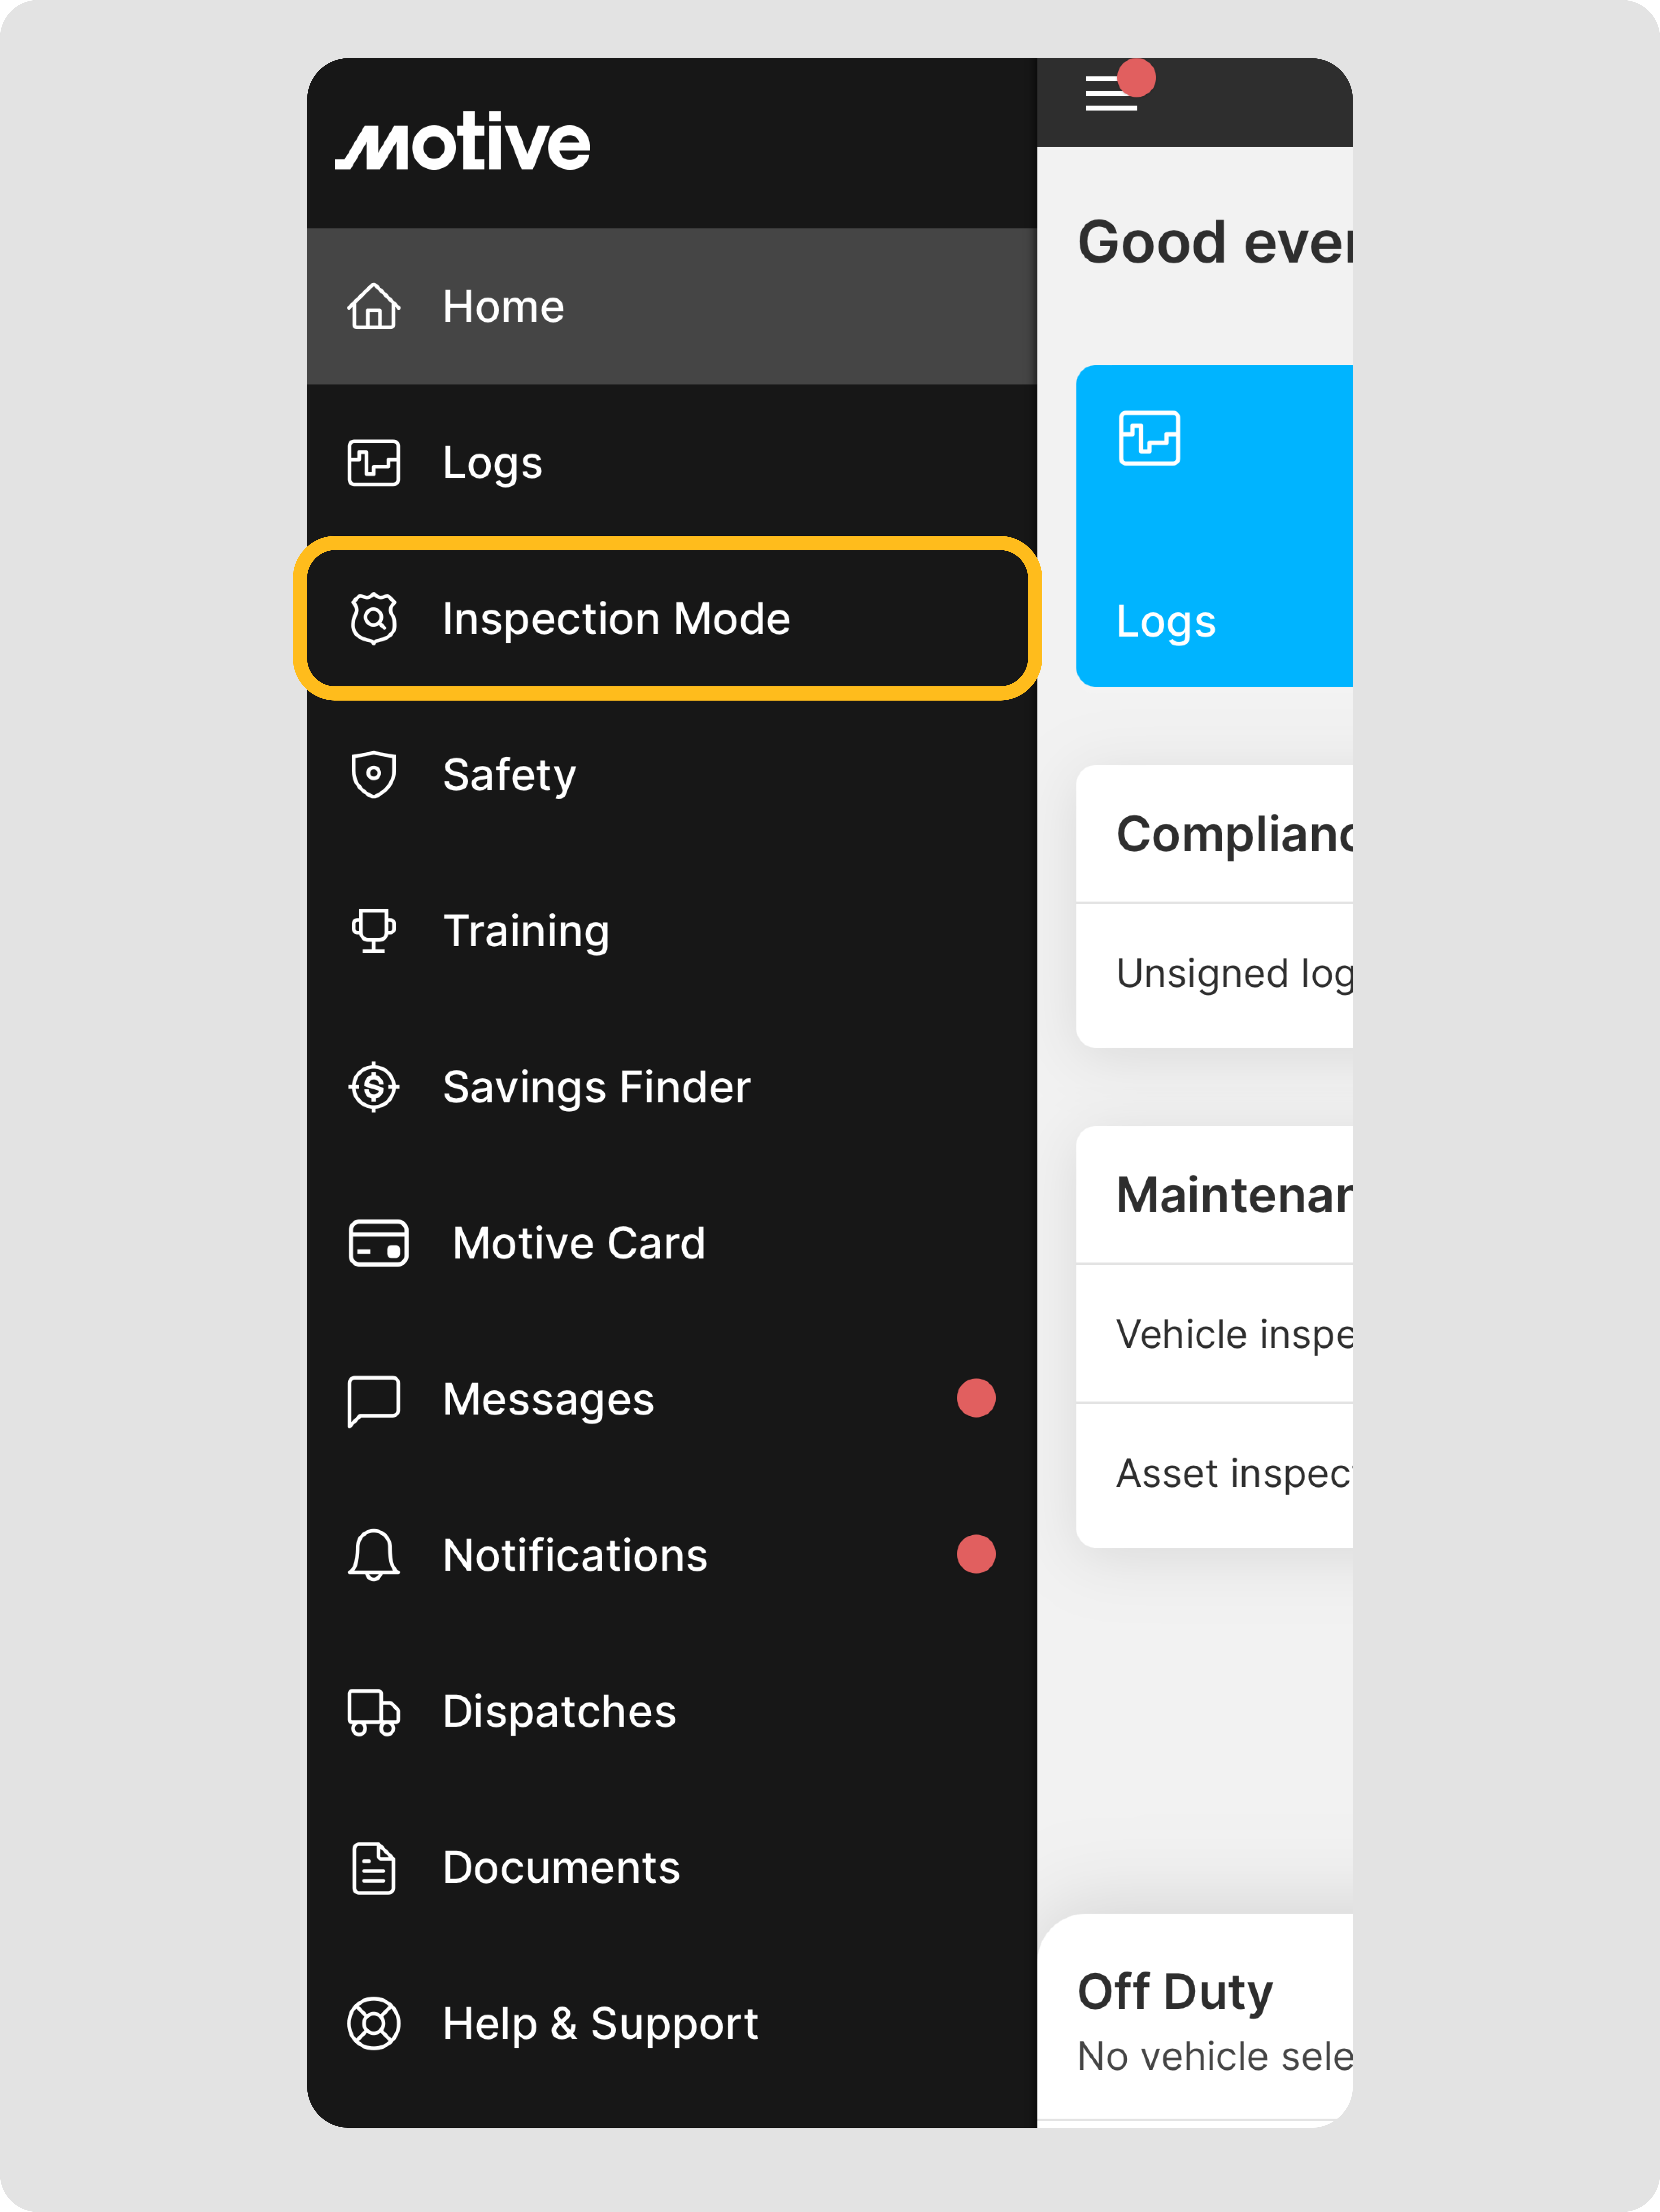Click the Motive Card credit card icon

(x=378, y=1243)
